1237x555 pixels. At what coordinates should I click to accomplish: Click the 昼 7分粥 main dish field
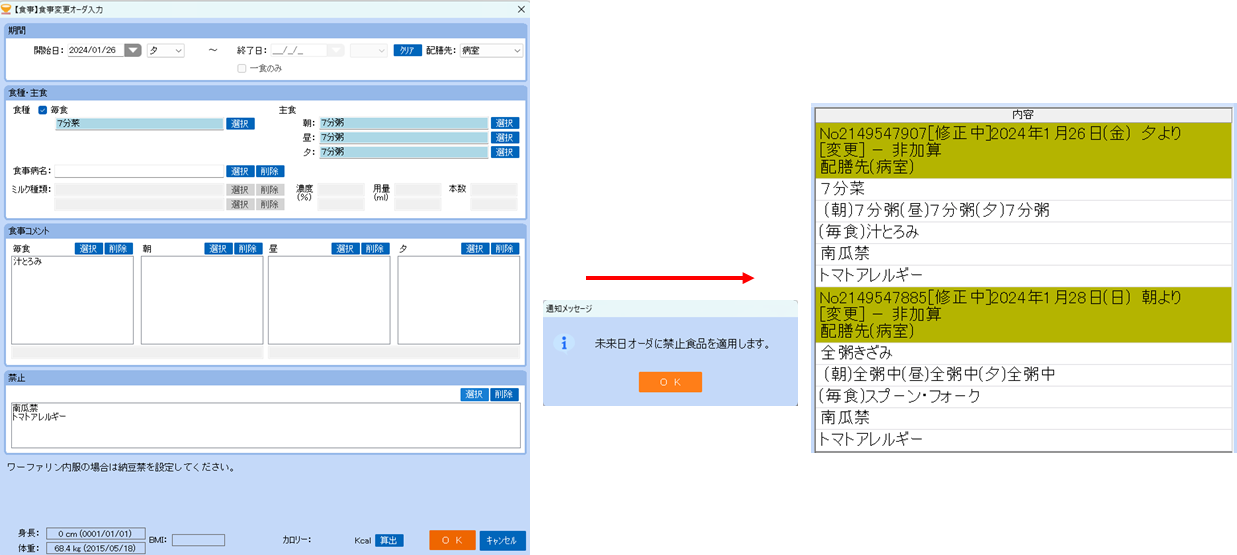(403, 137)
